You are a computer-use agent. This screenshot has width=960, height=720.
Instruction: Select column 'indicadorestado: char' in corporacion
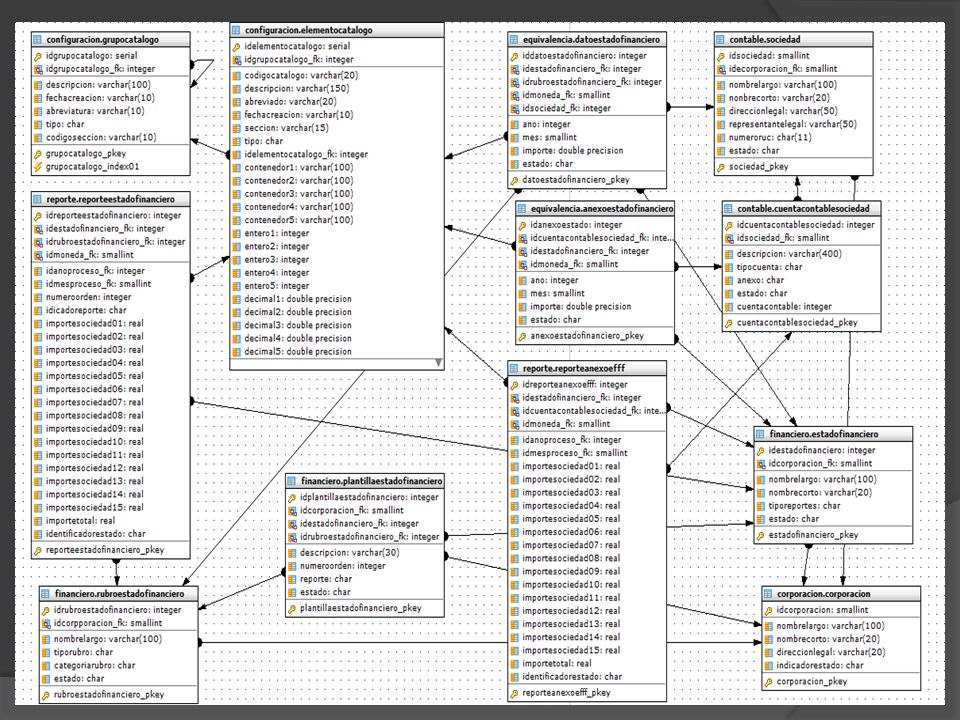[x=820, y=666]
